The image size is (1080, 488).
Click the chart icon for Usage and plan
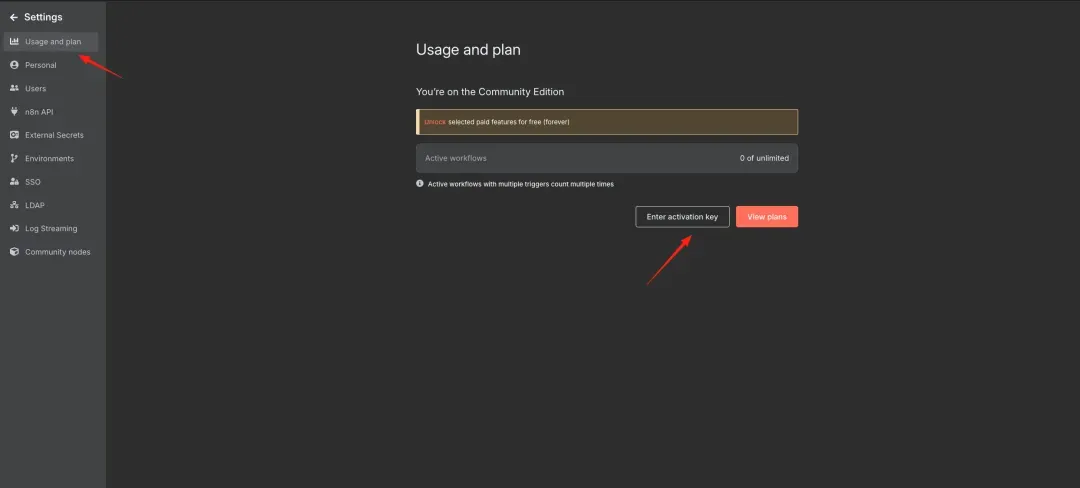click(x=14, y=42)
